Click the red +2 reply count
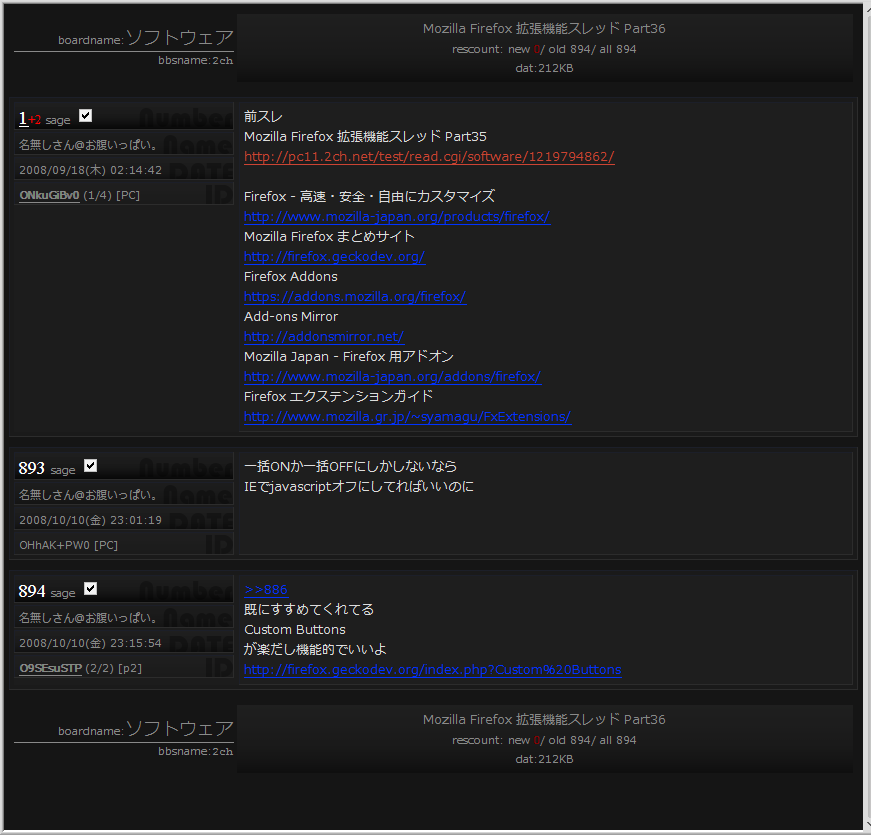This screenshot has width=871, height=835. coord(34,120)
